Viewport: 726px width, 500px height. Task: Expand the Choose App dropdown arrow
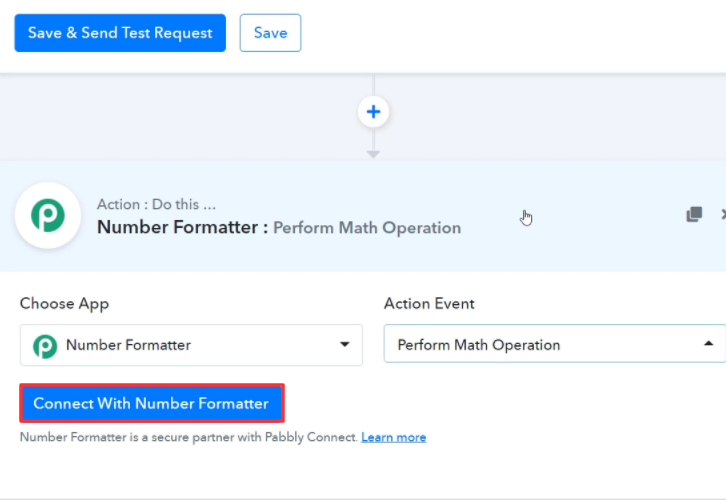pyautogui.click(x=344, y=345)
